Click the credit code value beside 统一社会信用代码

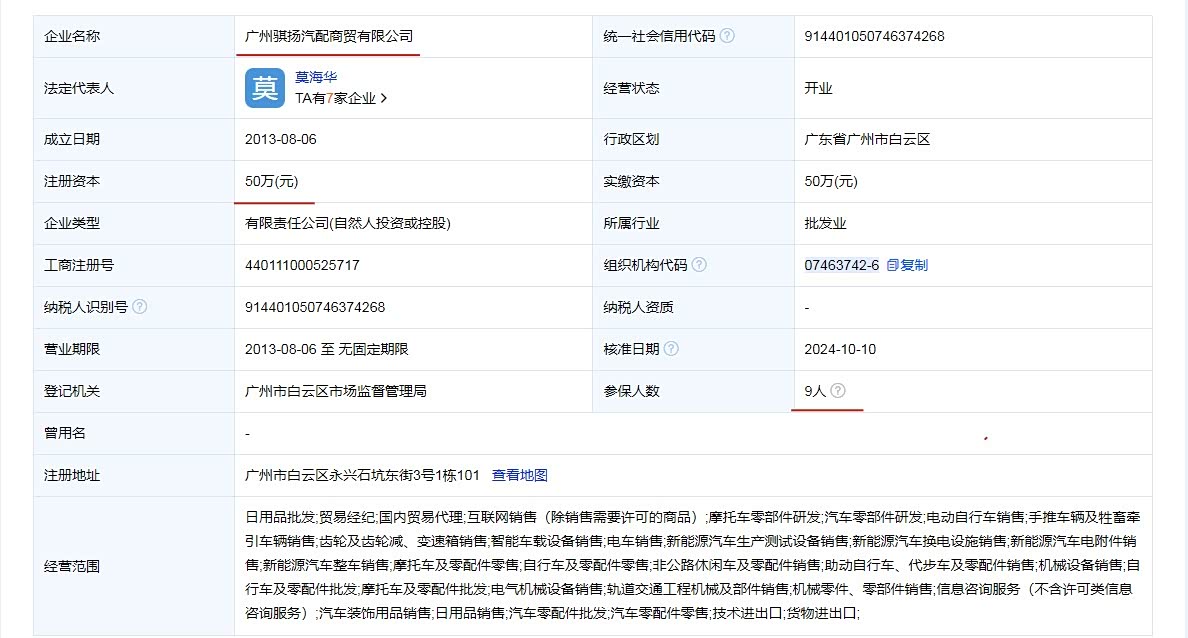tap(874, 36)
